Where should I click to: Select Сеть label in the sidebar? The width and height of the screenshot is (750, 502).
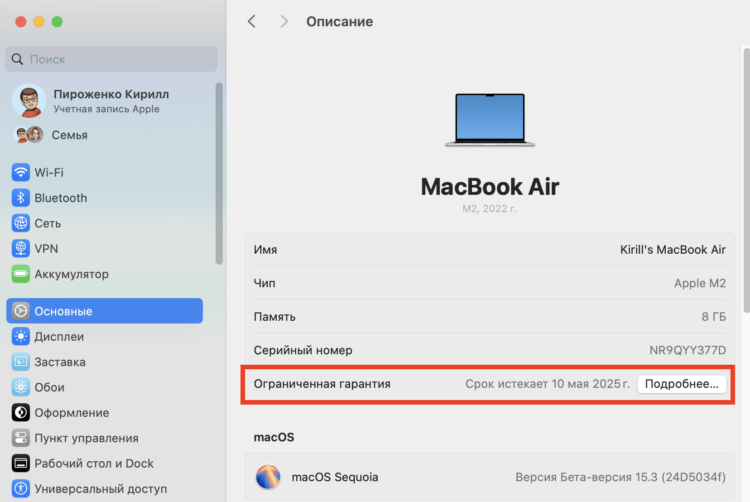(48, 223)
